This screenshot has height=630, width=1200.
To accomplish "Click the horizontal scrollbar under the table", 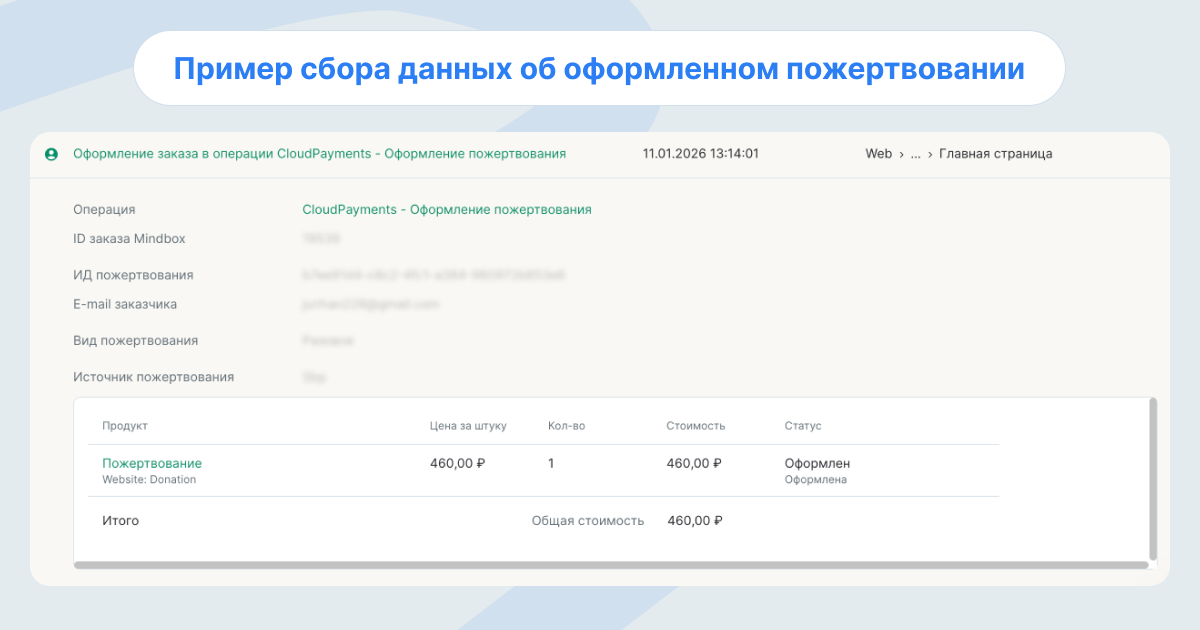I will (x=611, y=565).
